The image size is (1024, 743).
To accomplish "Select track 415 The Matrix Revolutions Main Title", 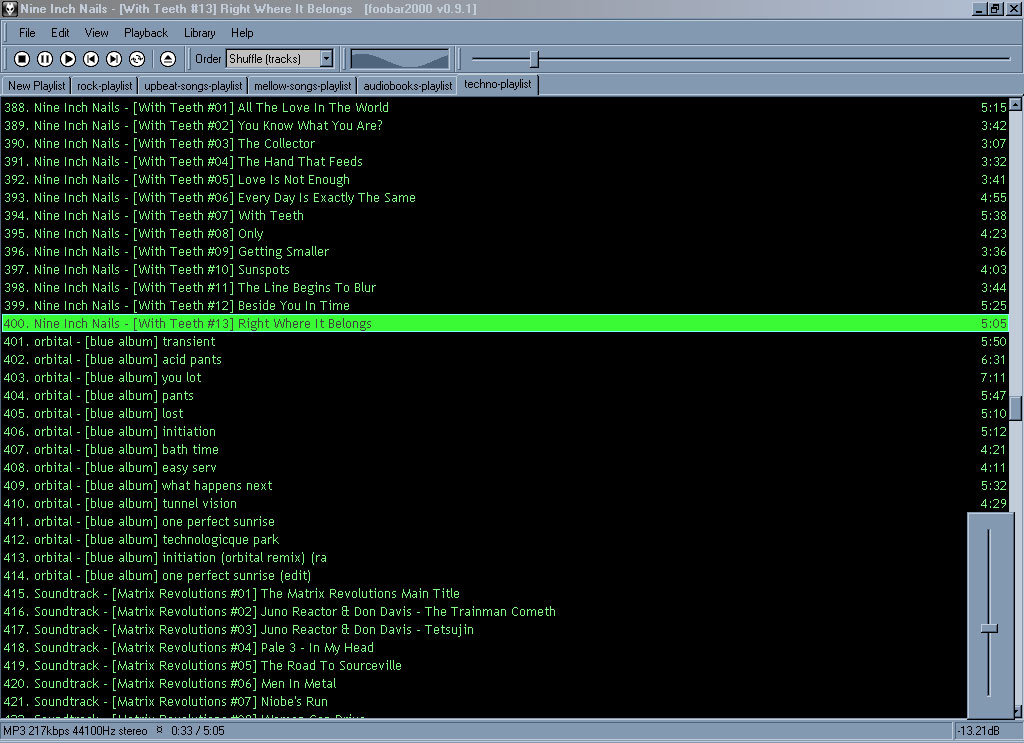I will (x=484, y=593).
